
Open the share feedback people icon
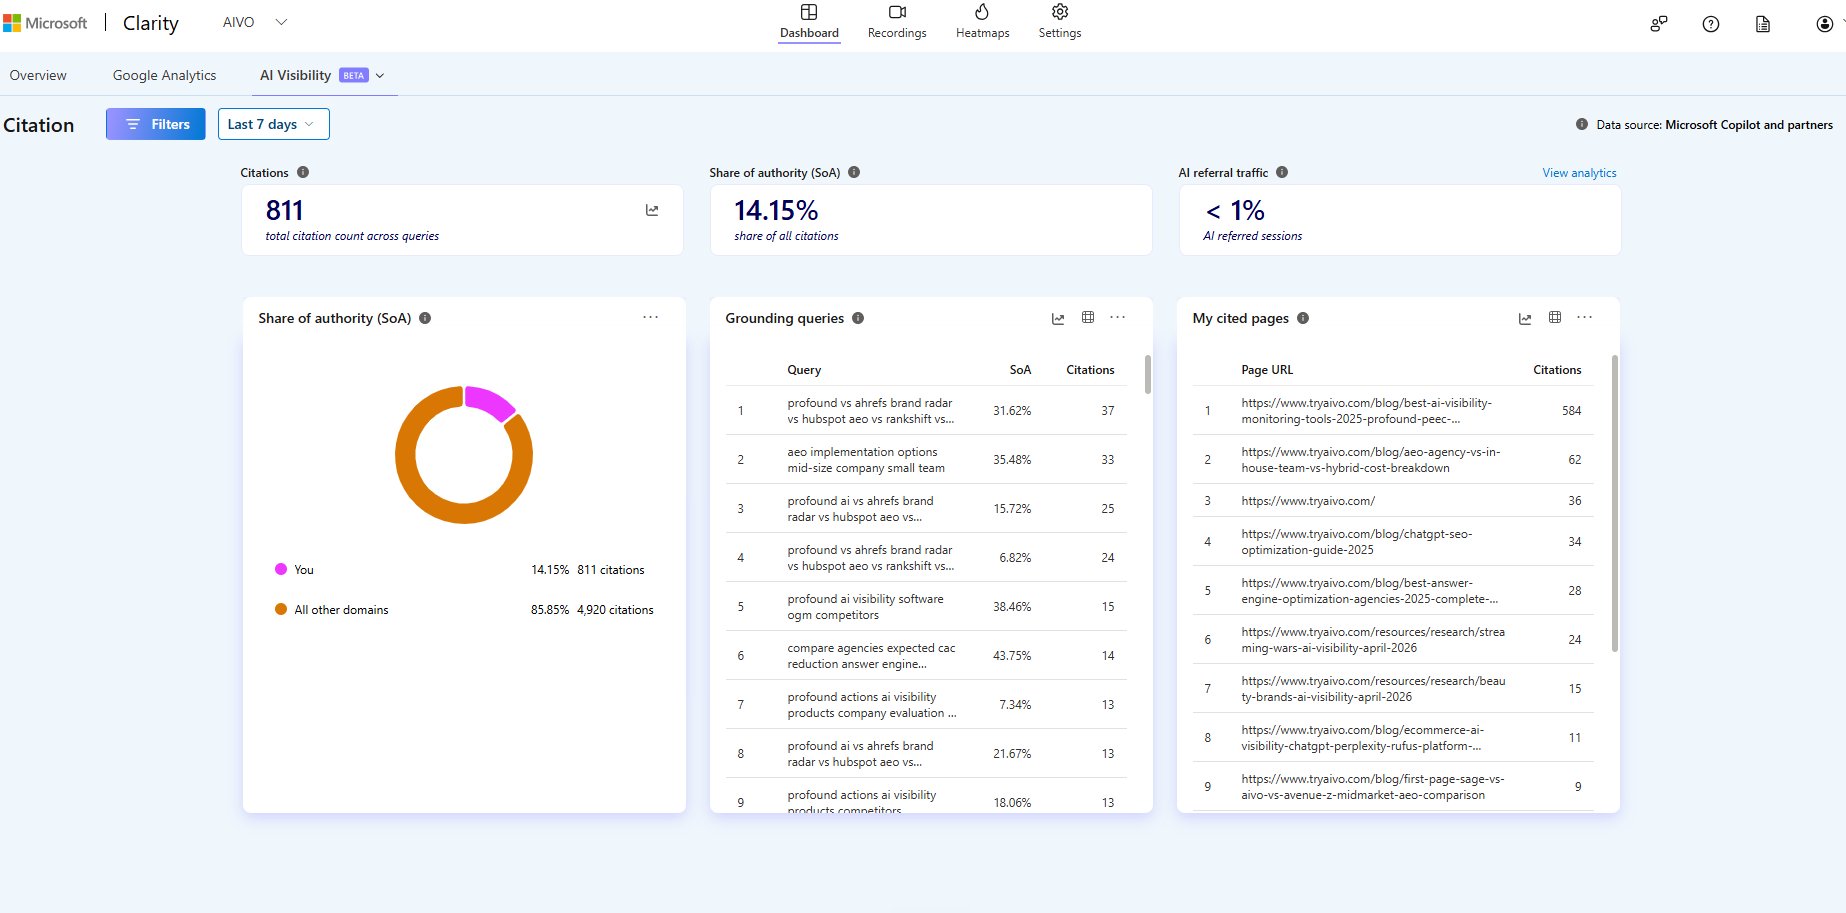[1659, 24]
